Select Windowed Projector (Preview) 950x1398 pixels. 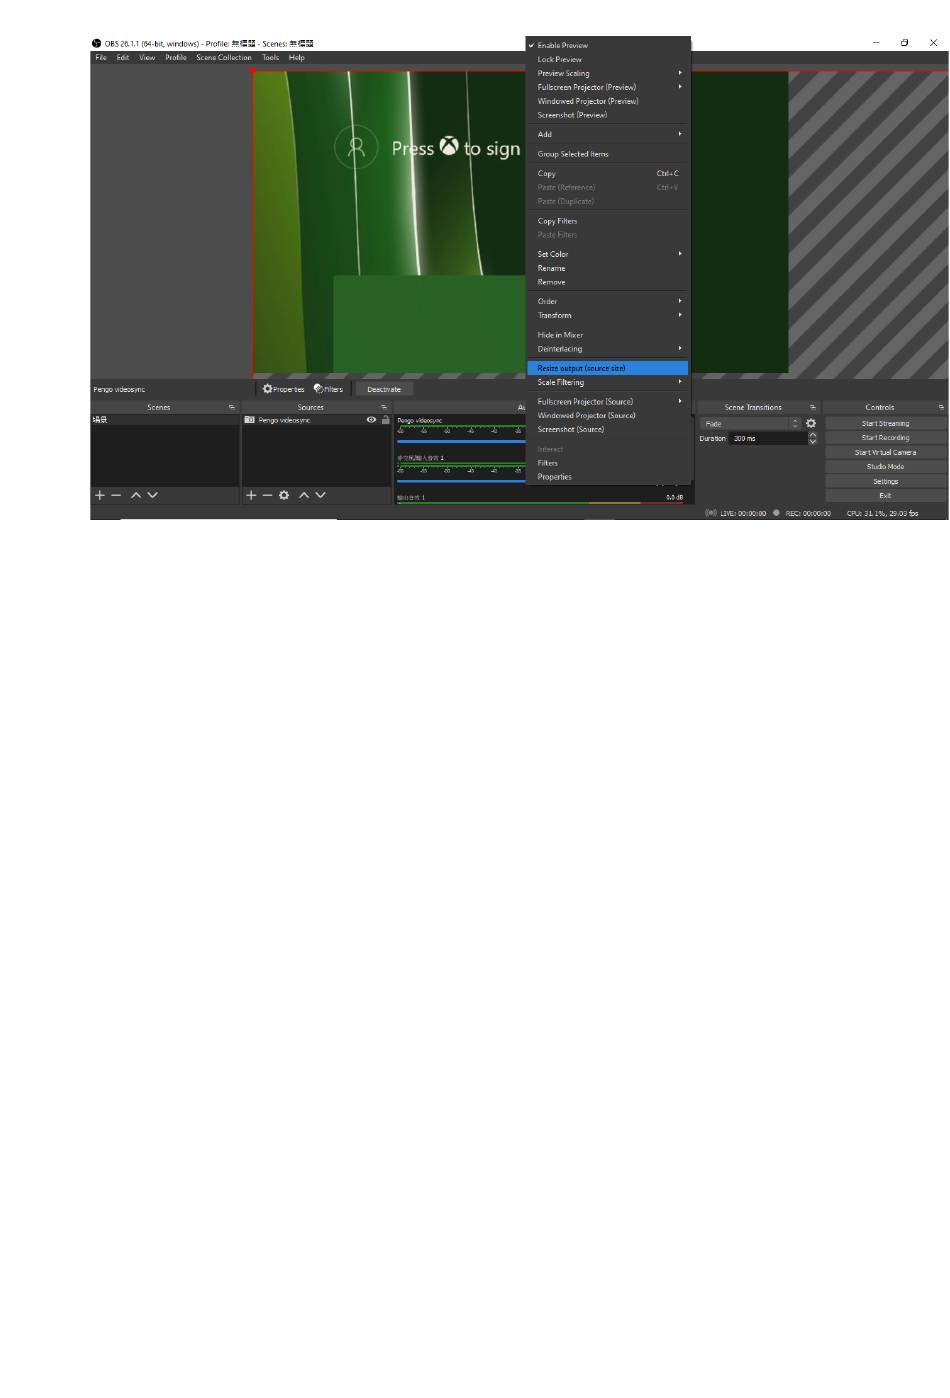tap(608, 101)
